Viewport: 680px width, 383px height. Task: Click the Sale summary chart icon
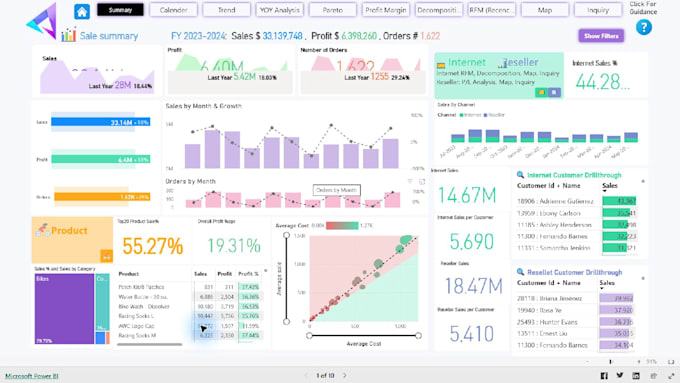coord(69,35)
